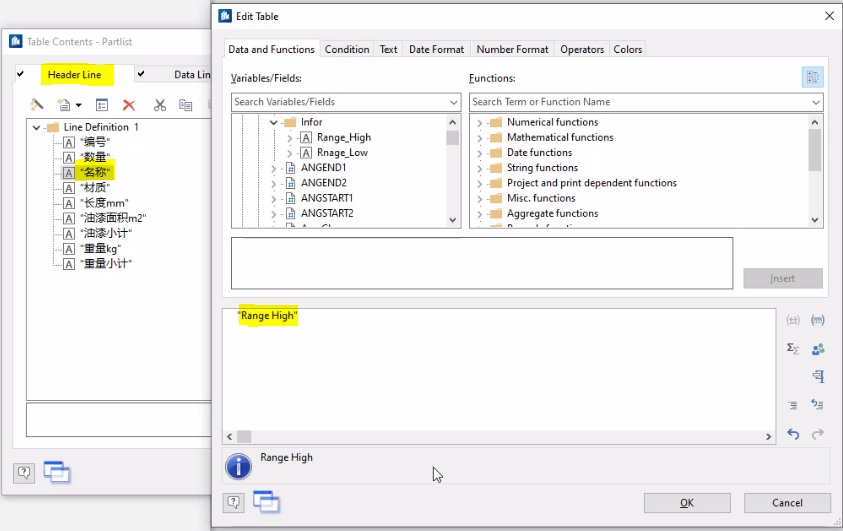The height and width of the screenshot is (531, 843).
Task: Expand the Range_High field
Action: [x=289, y=138]
